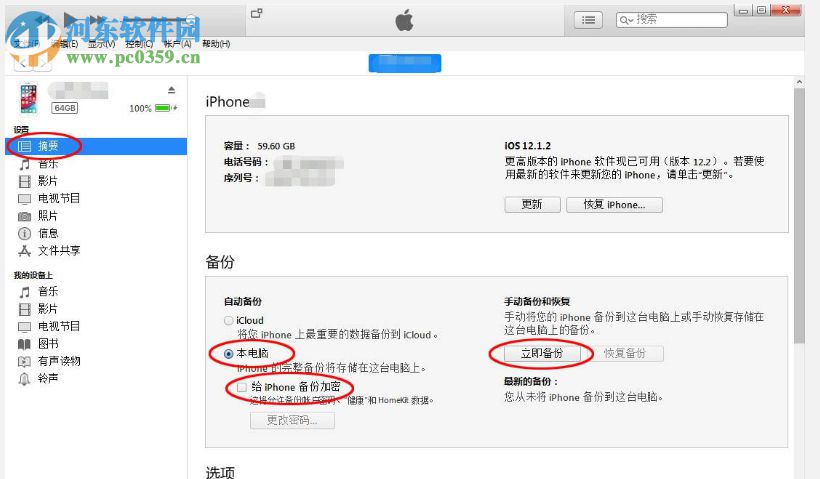820x479 pixels.
Task: Enable 给 iPhone 备份加密 checkbox
Action: click(242, 387)
